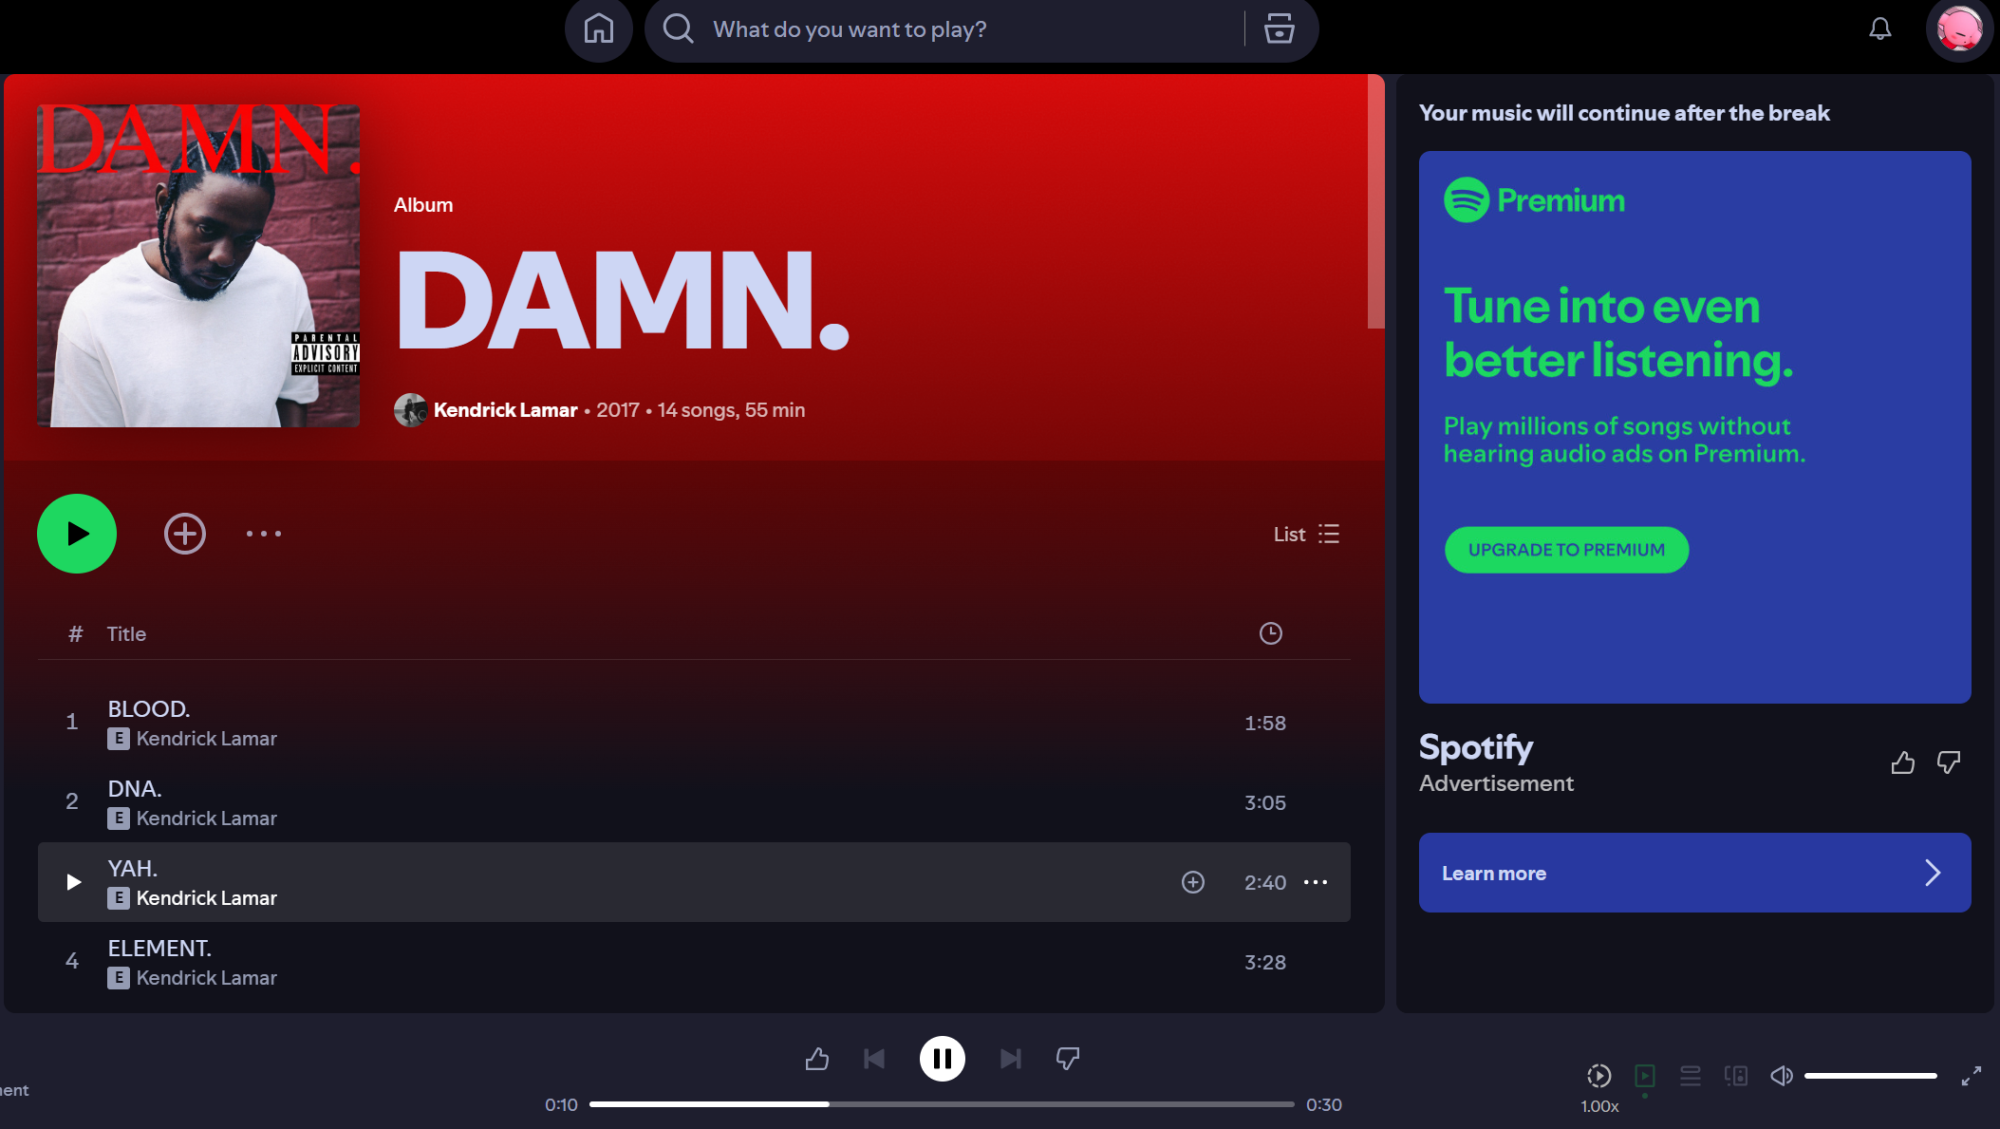
Task: Expand the player to fullscreen
Action: (x=1970, y=1076)
